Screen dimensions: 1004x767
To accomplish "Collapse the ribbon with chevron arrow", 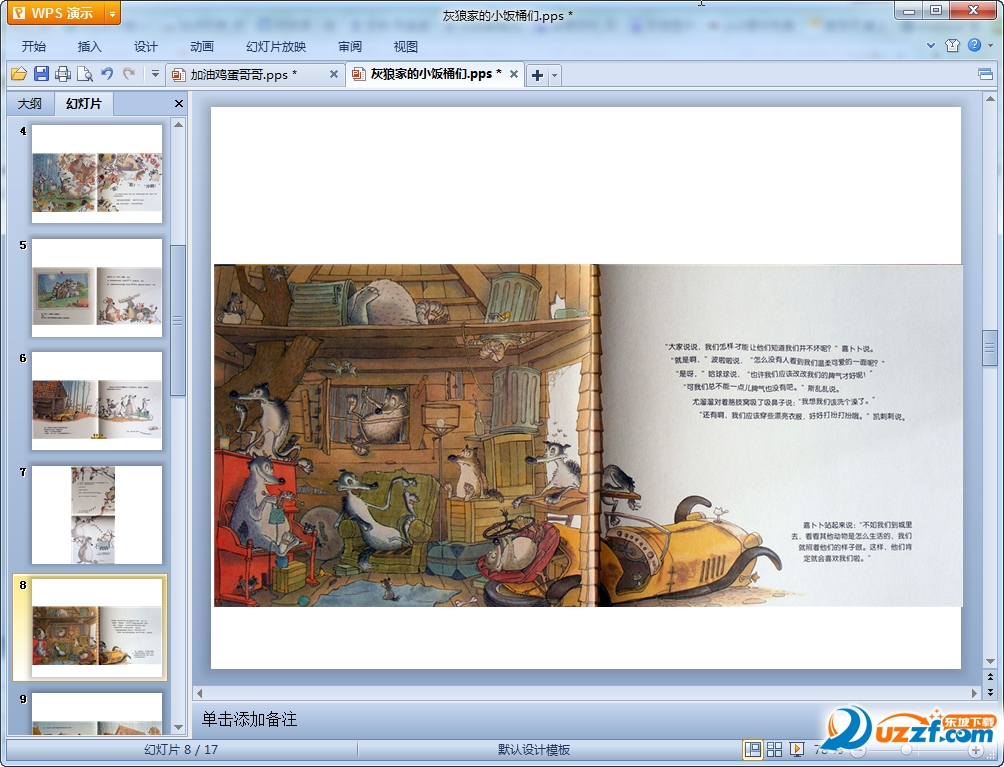I will 931,45.
